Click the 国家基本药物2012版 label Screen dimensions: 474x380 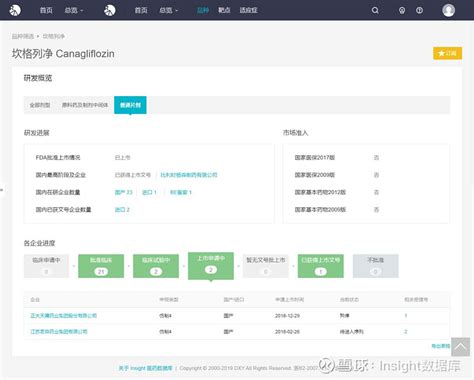click(x=320, y=192)
